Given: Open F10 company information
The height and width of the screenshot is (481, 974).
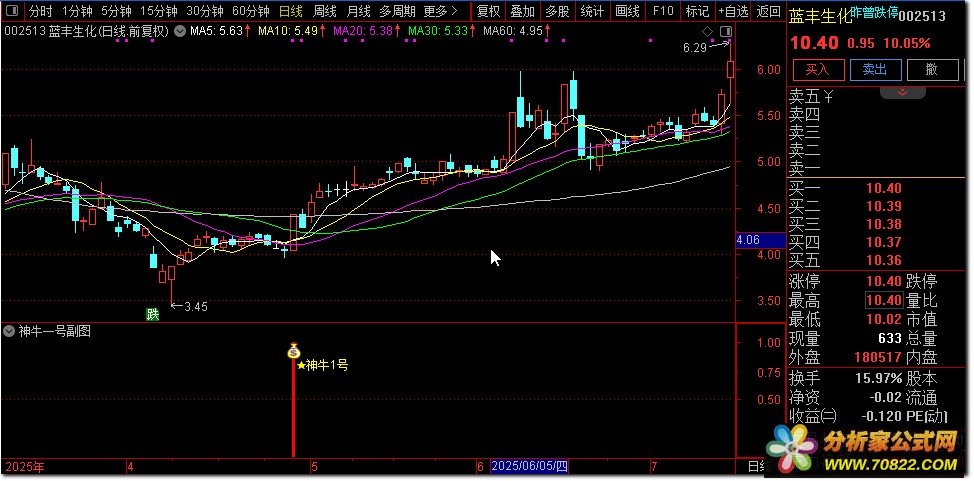Looking at the screenshot, I should point(662,11).
